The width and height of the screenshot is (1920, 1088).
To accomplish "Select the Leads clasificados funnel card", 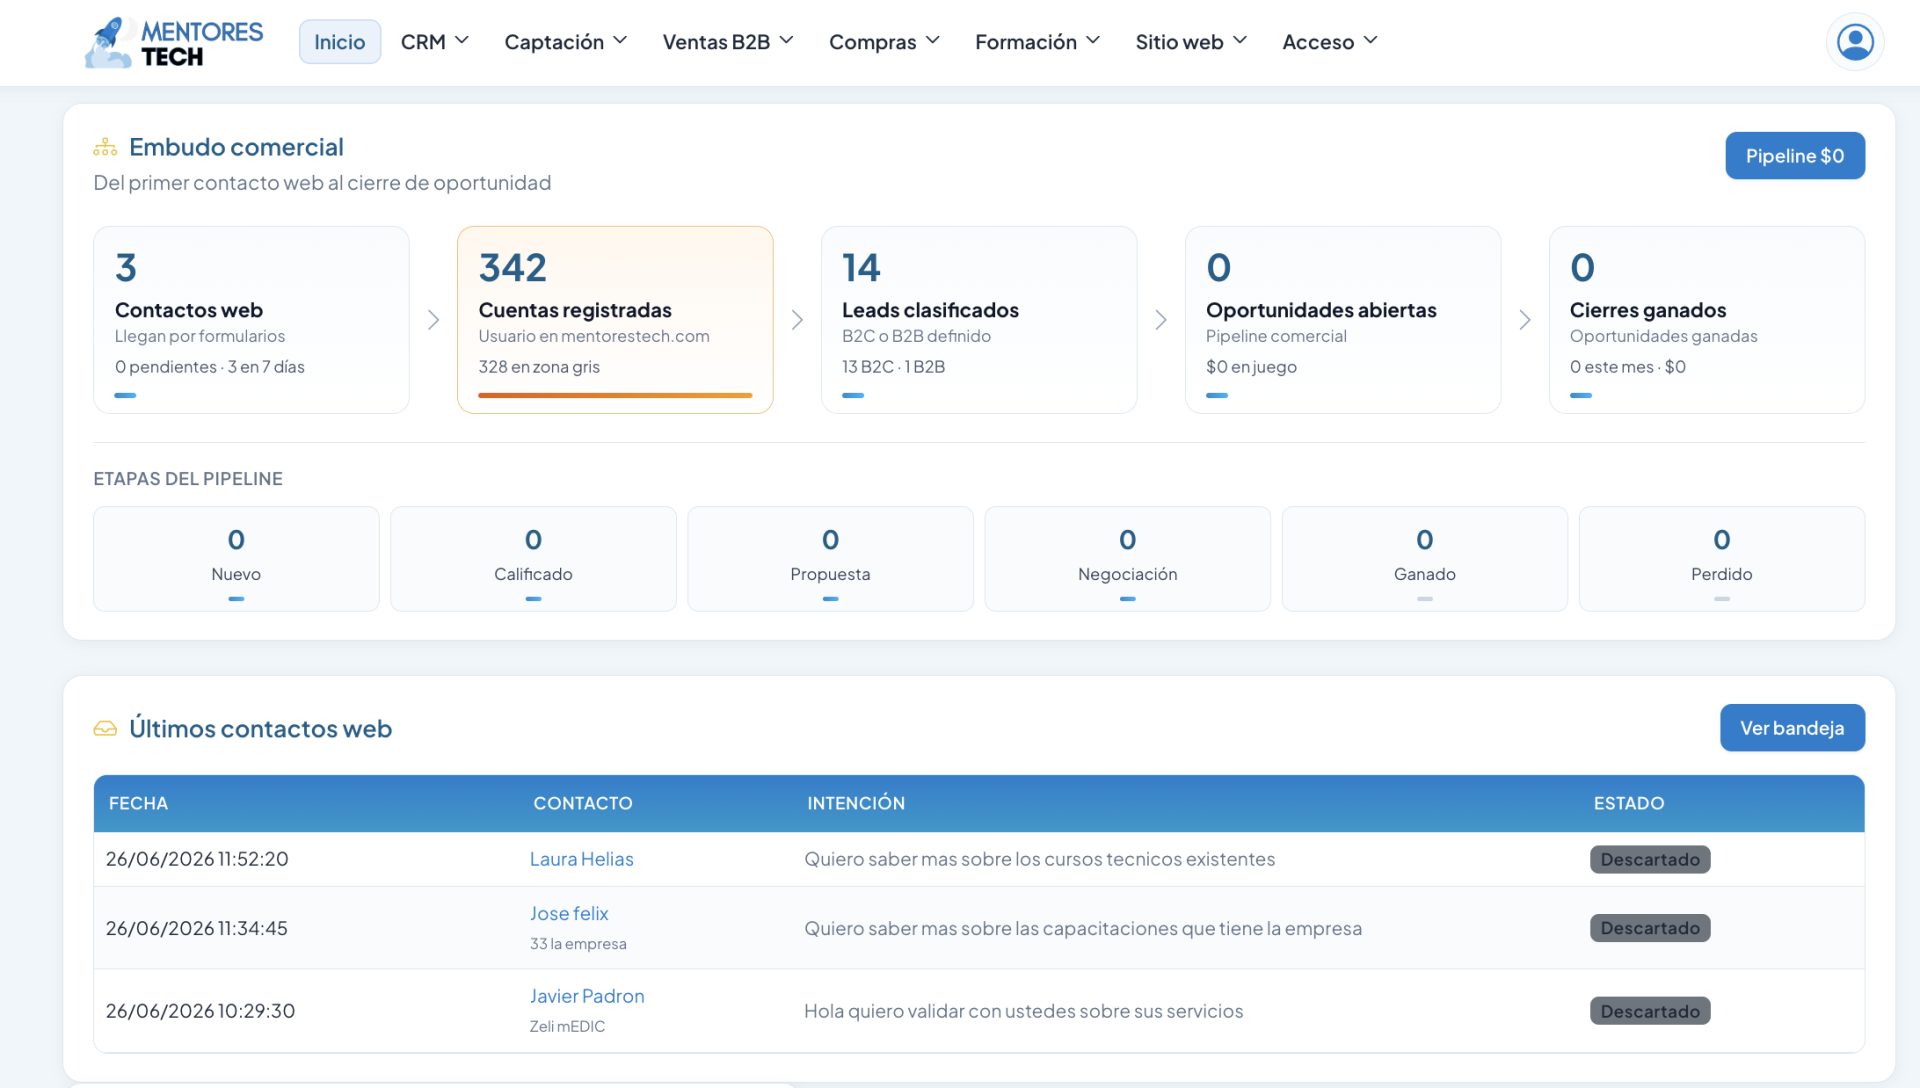I will coord(979,320).
